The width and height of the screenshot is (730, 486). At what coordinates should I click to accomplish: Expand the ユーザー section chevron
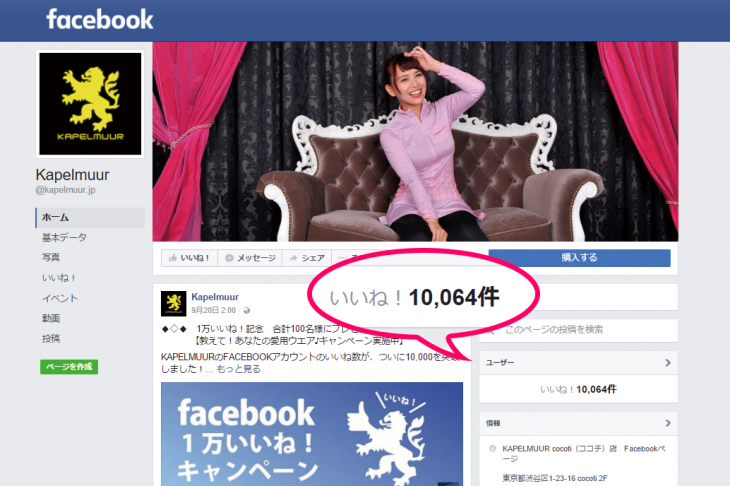pos(668,363)
